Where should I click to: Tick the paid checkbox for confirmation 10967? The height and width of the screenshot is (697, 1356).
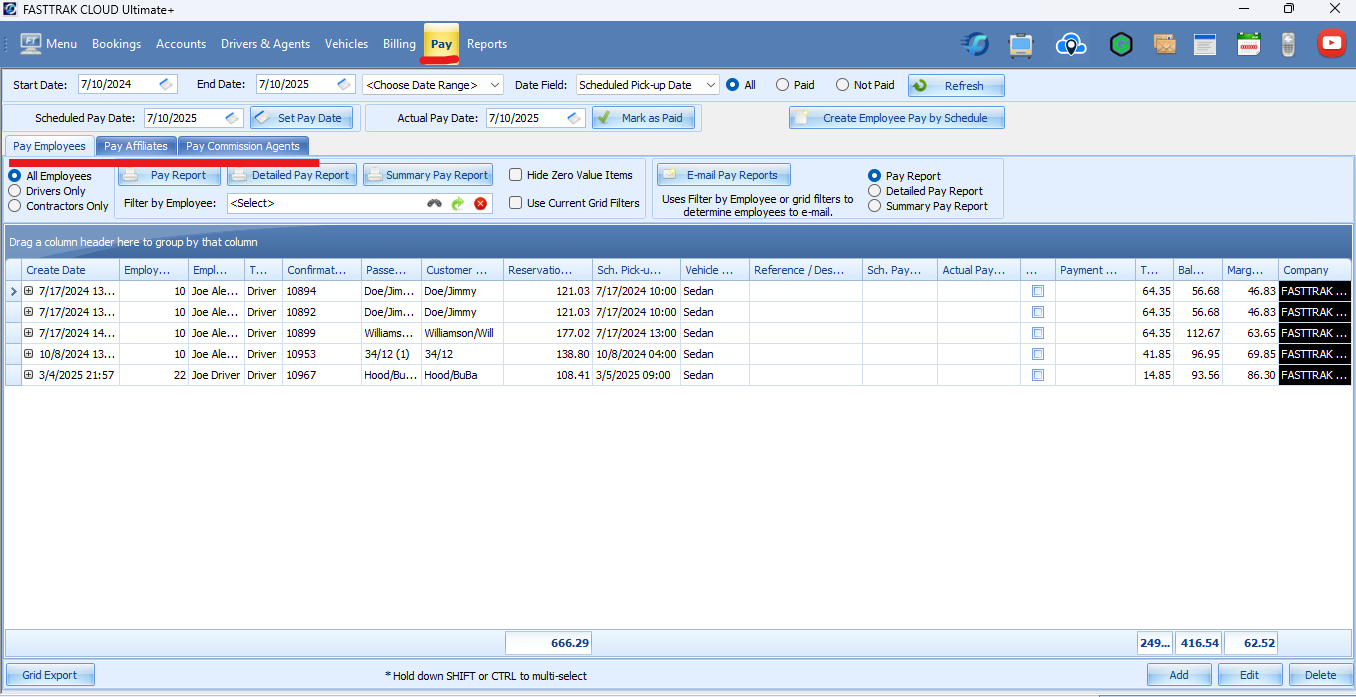(1038, 375)
